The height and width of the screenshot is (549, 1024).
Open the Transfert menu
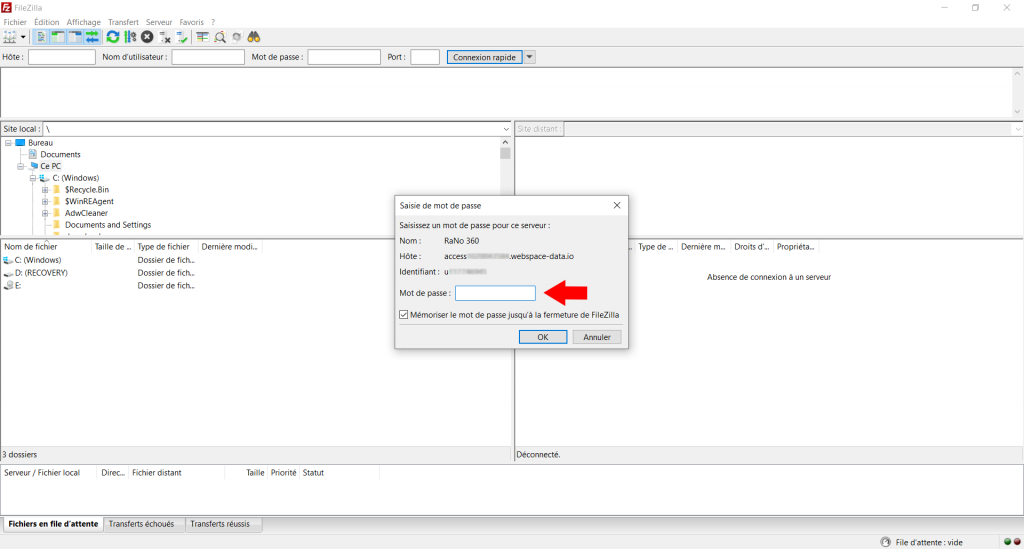coord(123,21)
